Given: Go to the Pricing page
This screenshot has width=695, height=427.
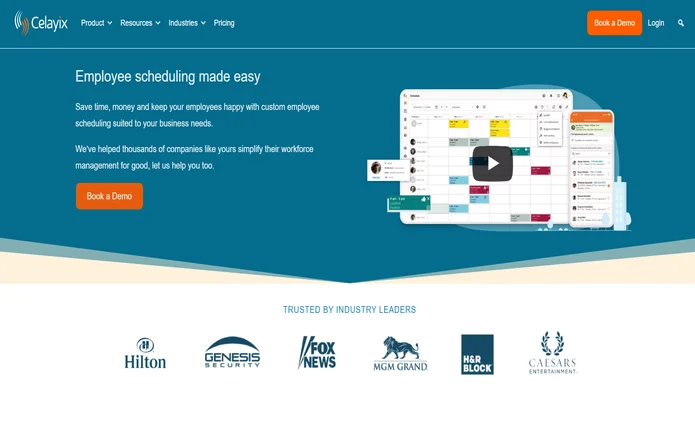Looking at the screenshot, I should [x=224, y=23].
